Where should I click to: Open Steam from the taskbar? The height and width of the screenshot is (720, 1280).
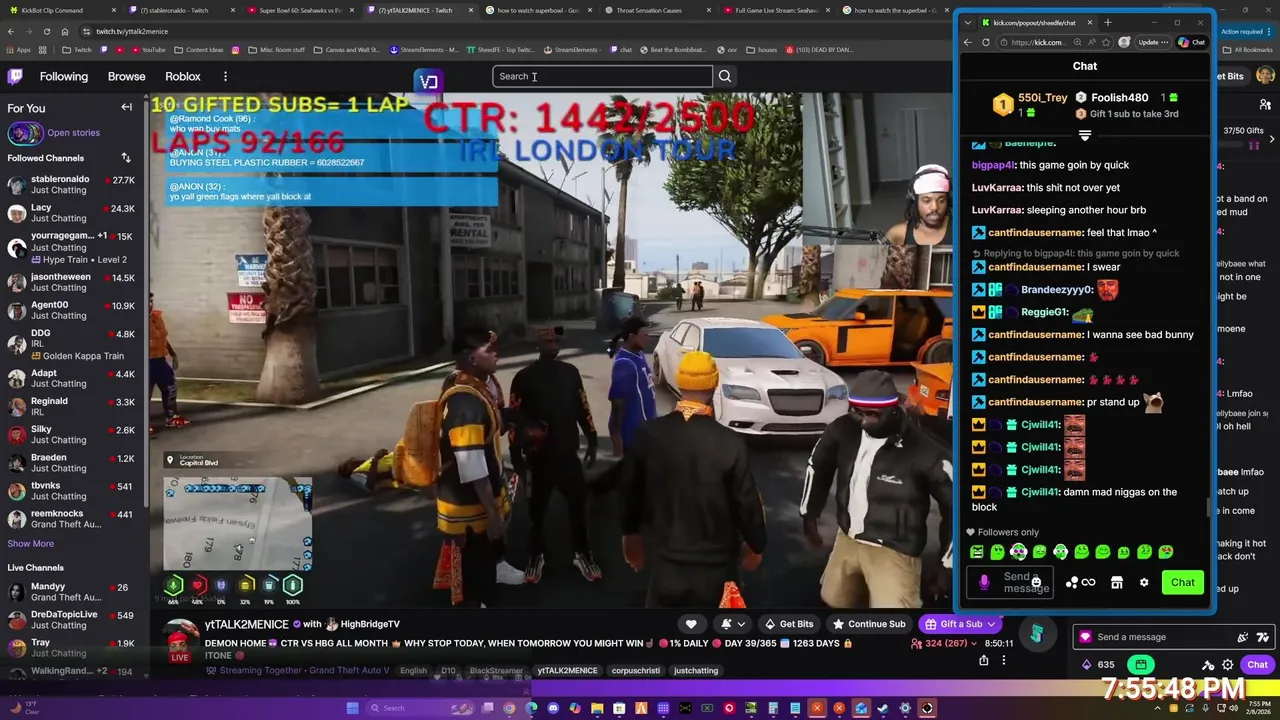click(883, 708)
